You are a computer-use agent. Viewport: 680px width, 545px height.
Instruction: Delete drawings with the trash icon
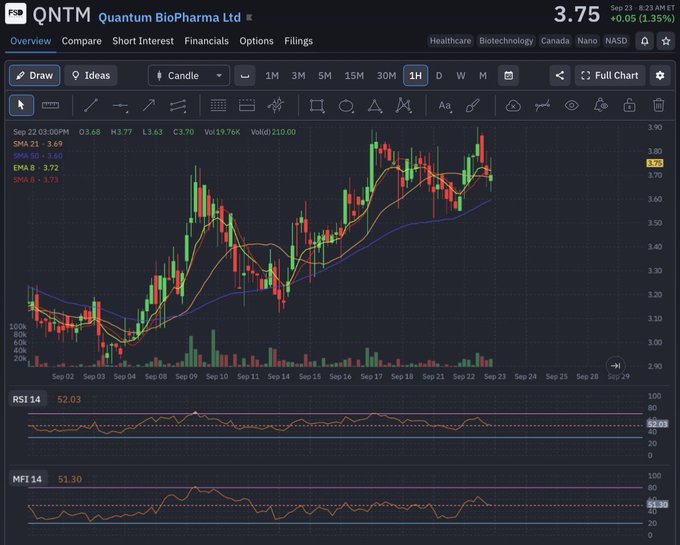pyautogui.click(x=658, y=105)
